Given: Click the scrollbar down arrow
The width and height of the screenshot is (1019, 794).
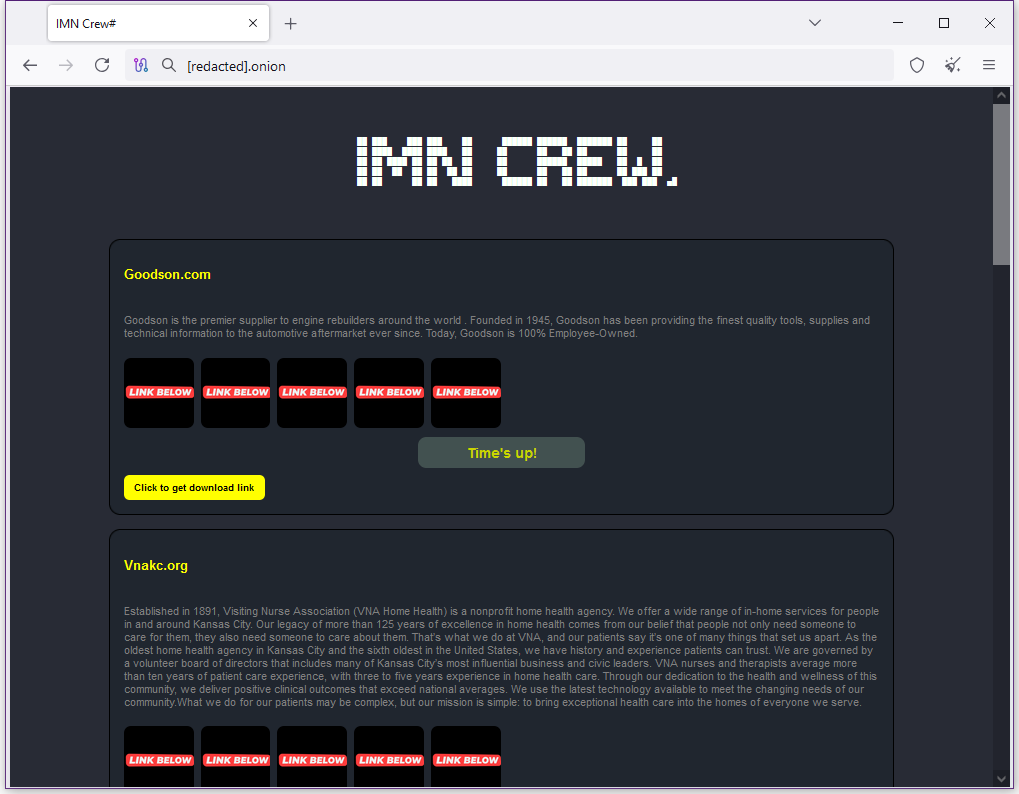Looking at the screenshot, I should click(x=1001, y=778).
